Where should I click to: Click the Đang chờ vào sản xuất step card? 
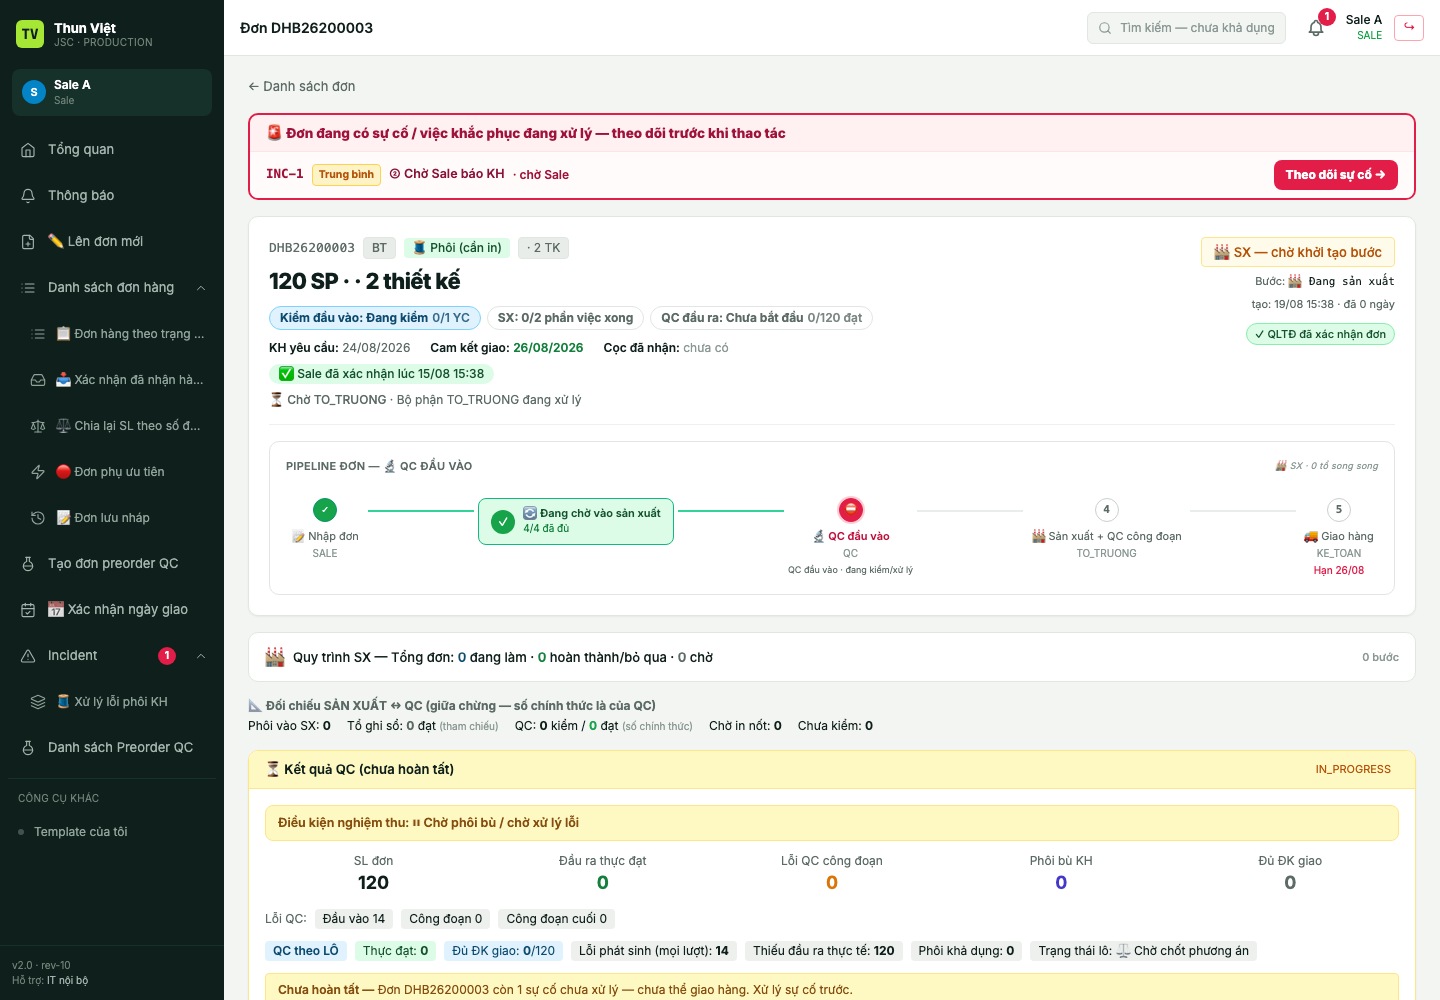pos(576,521)
